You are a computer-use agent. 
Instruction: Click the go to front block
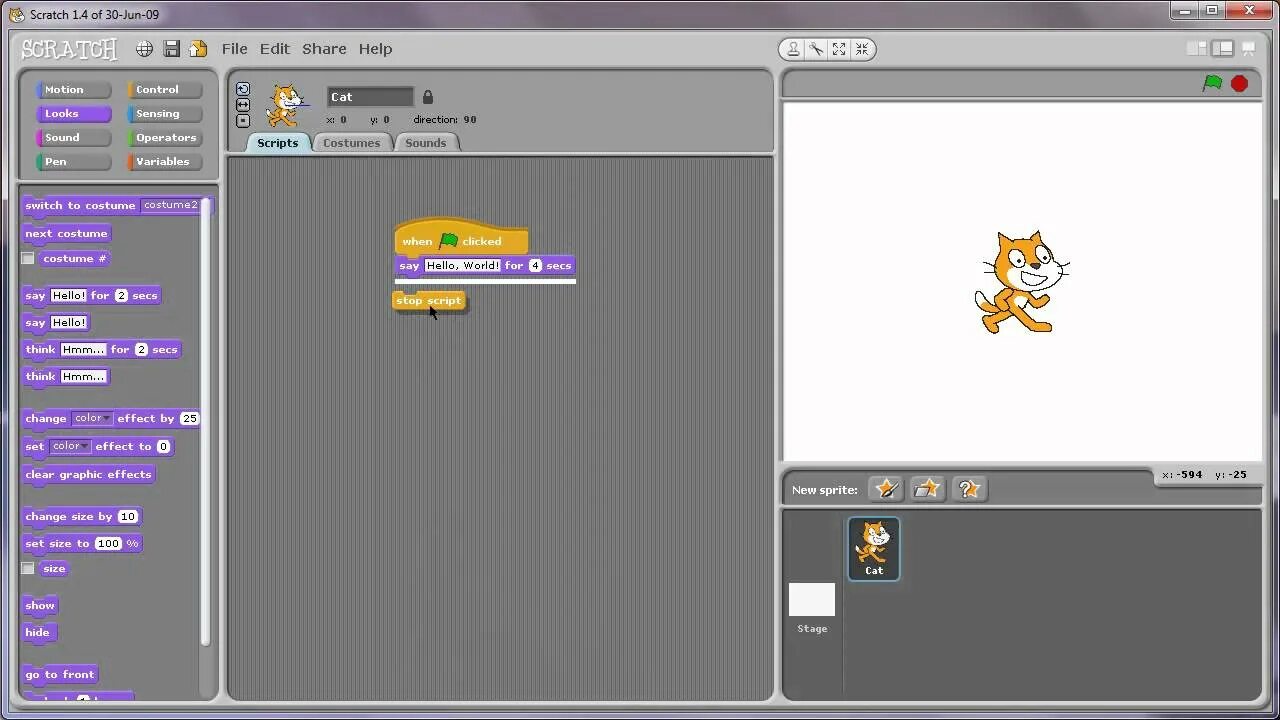(x=60, y=675)
